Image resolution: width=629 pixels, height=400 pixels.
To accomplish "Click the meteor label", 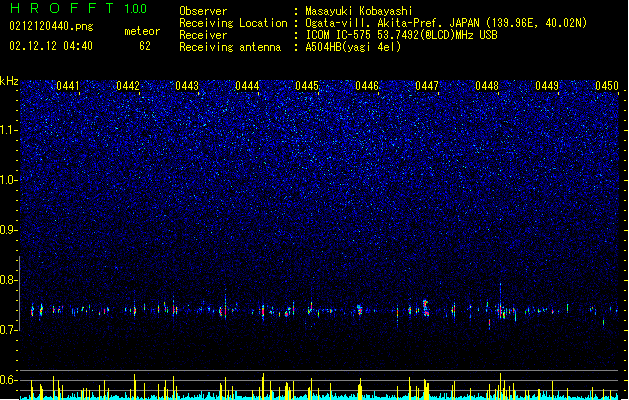I will pos(142,31).
